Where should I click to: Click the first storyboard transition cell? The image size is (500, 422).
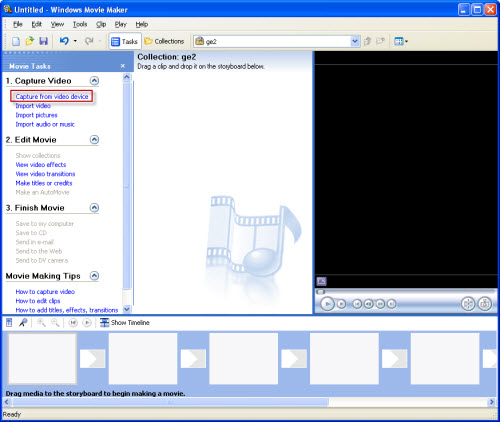(93, 359)
